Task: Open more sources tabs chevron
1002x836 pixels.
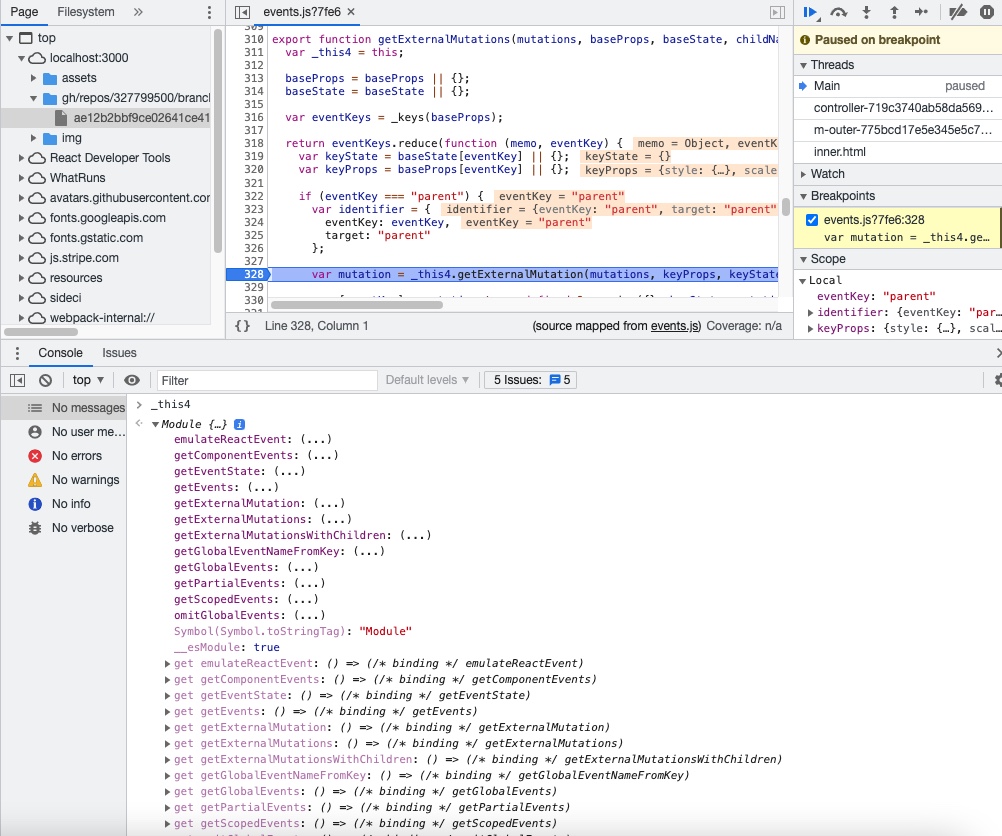Action: pyautogui.click(x=138, y=12)
